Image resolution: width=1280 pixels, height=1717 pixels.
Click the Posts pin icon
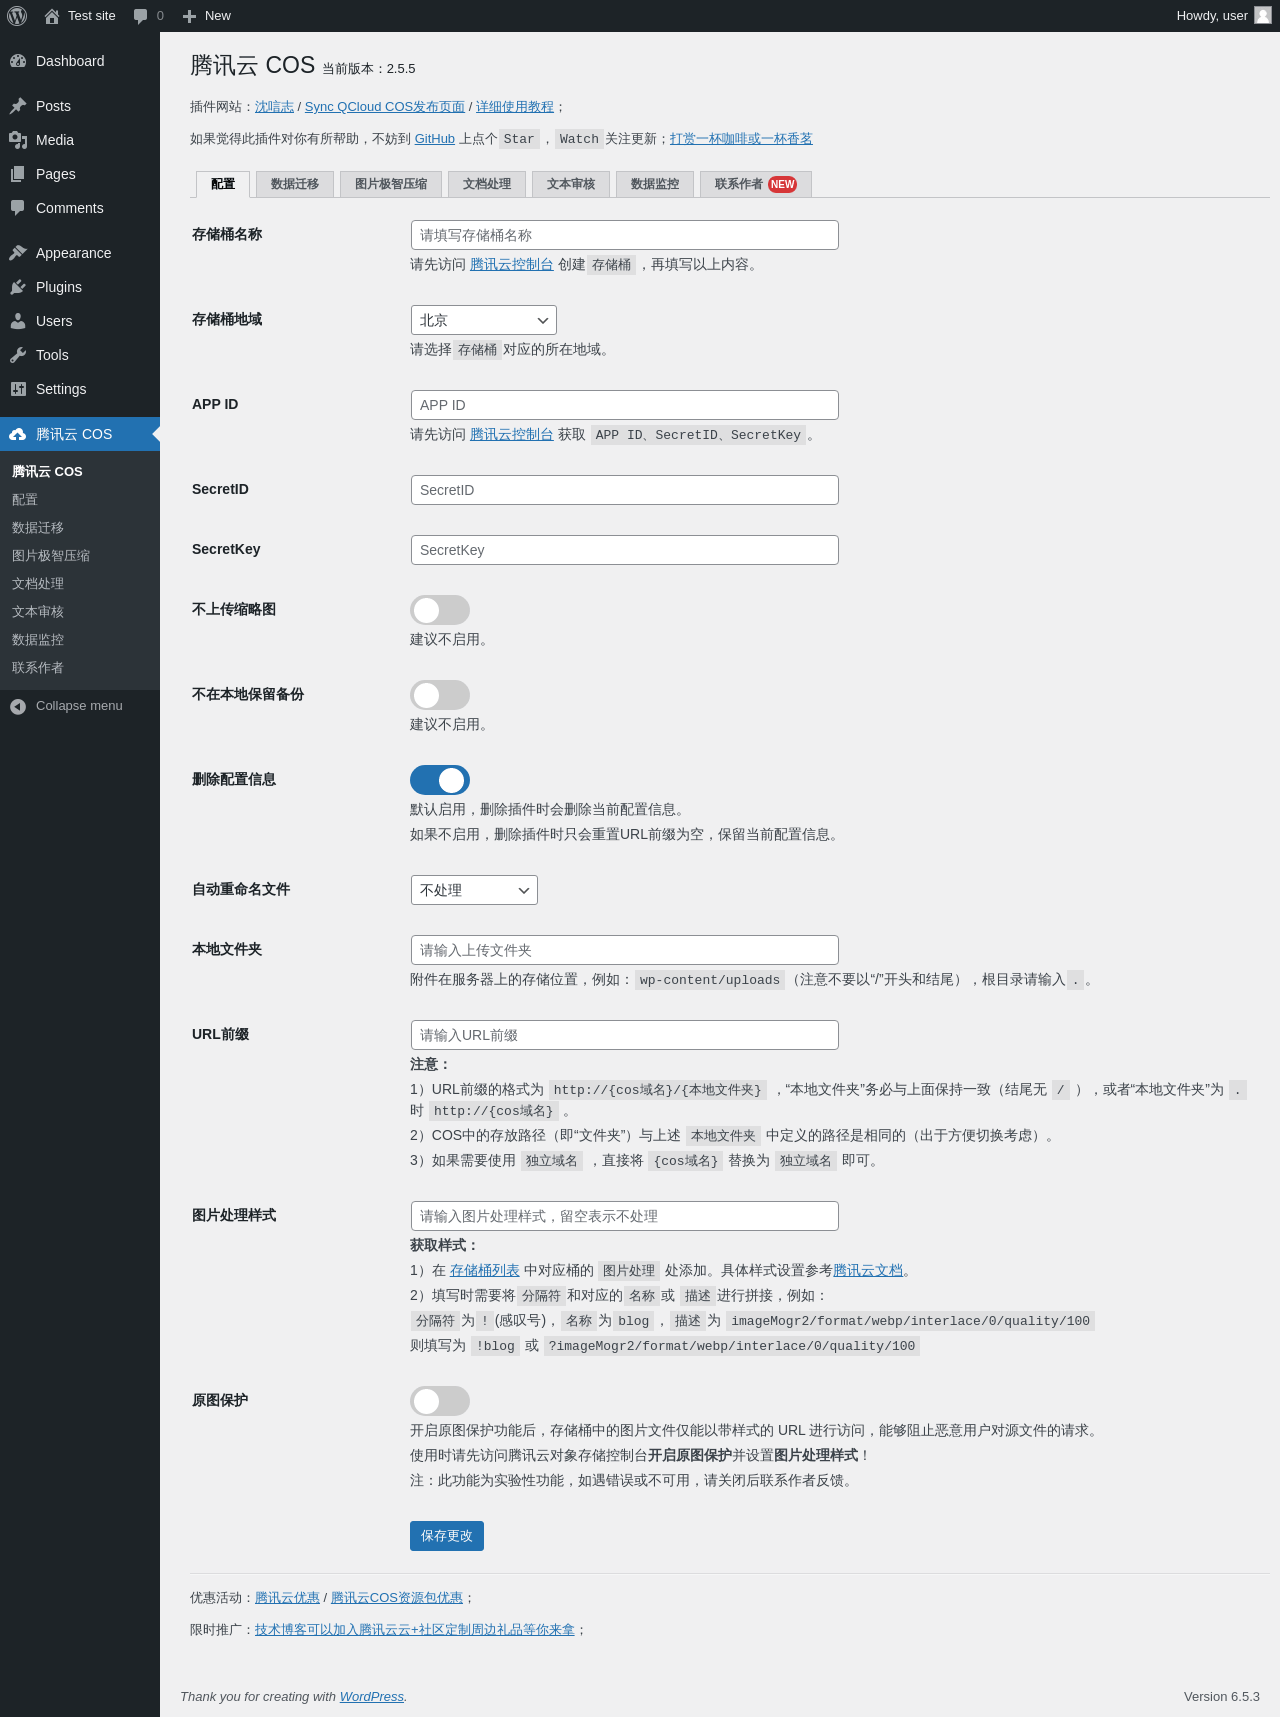[x=18, y=106]
